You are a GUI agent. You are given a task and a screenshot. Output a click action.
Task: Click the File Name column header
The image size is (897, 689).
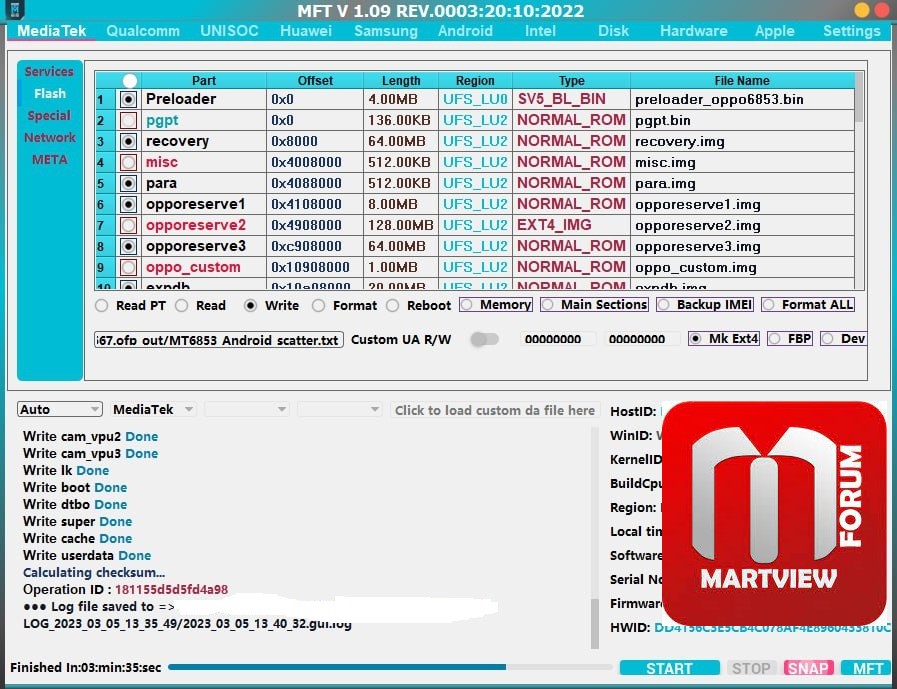pos(742,81)
